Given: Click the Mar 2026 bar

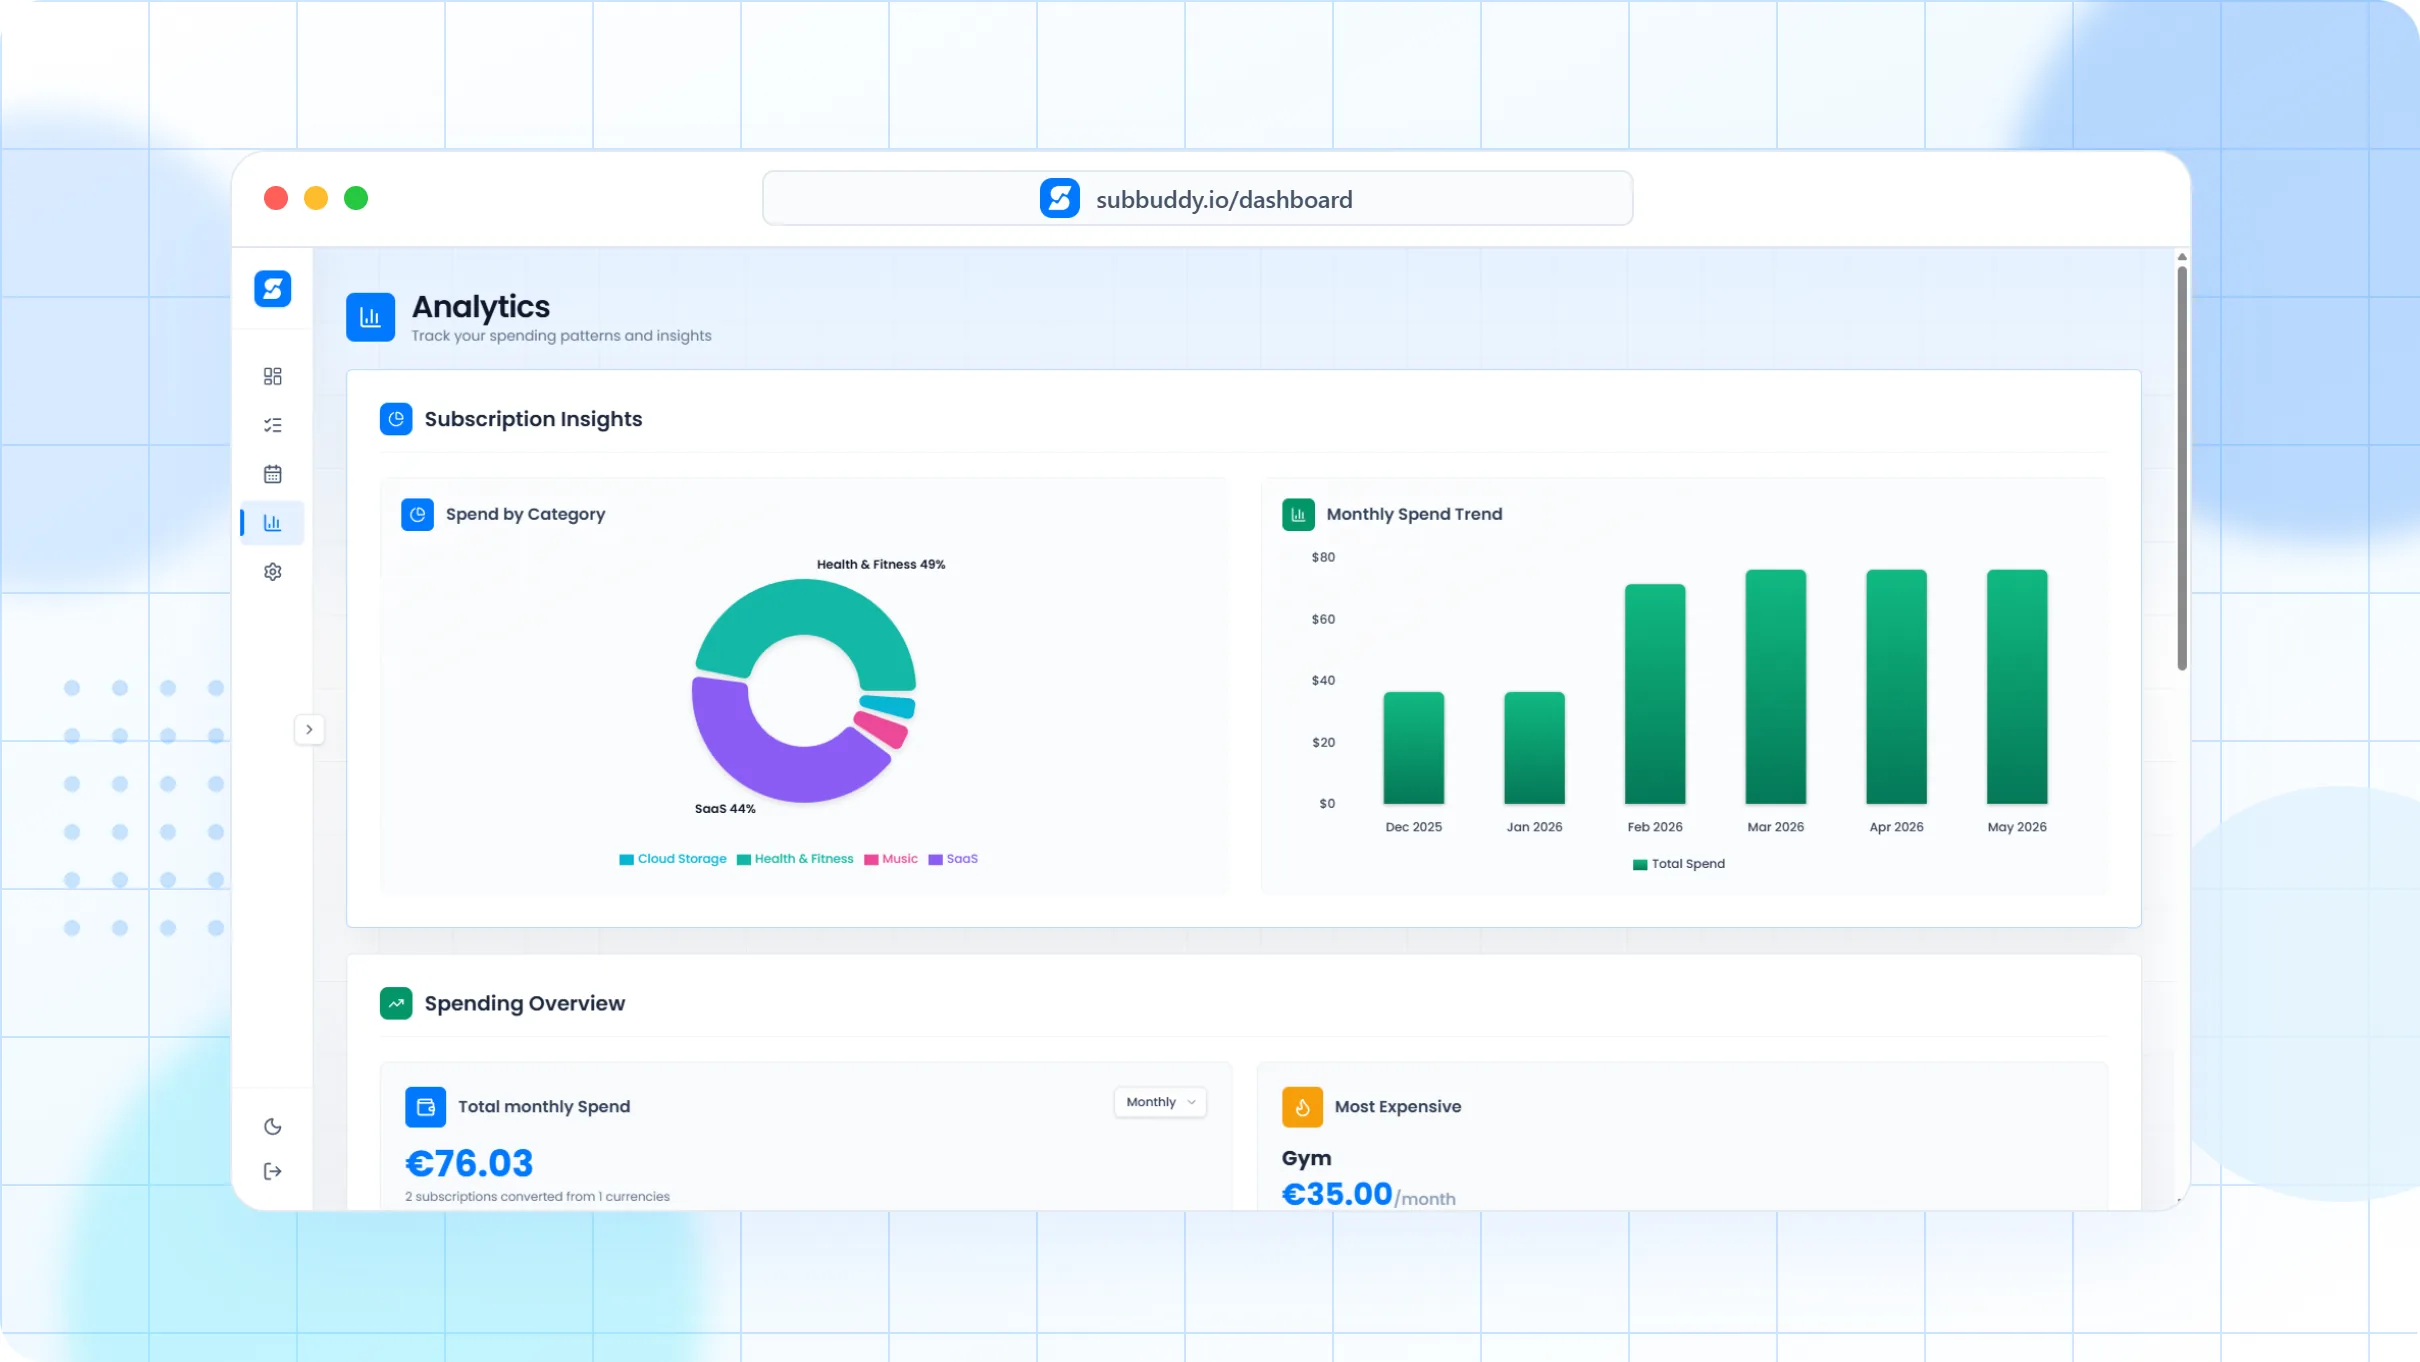Looking at the screenshot, I should pos(1775,687).
